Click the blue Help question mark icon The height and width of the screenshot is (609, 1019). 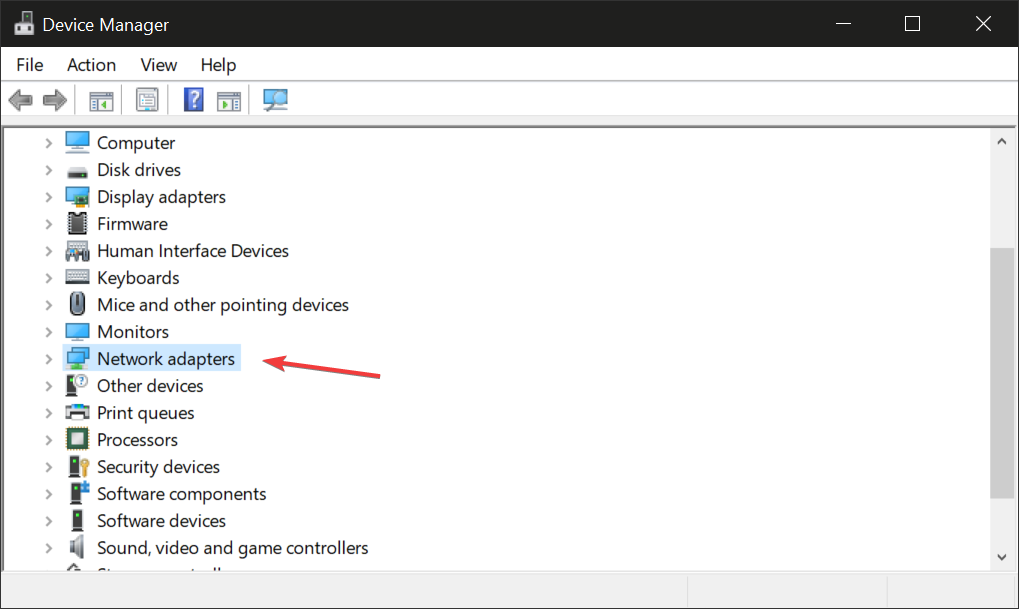[194, 100]
